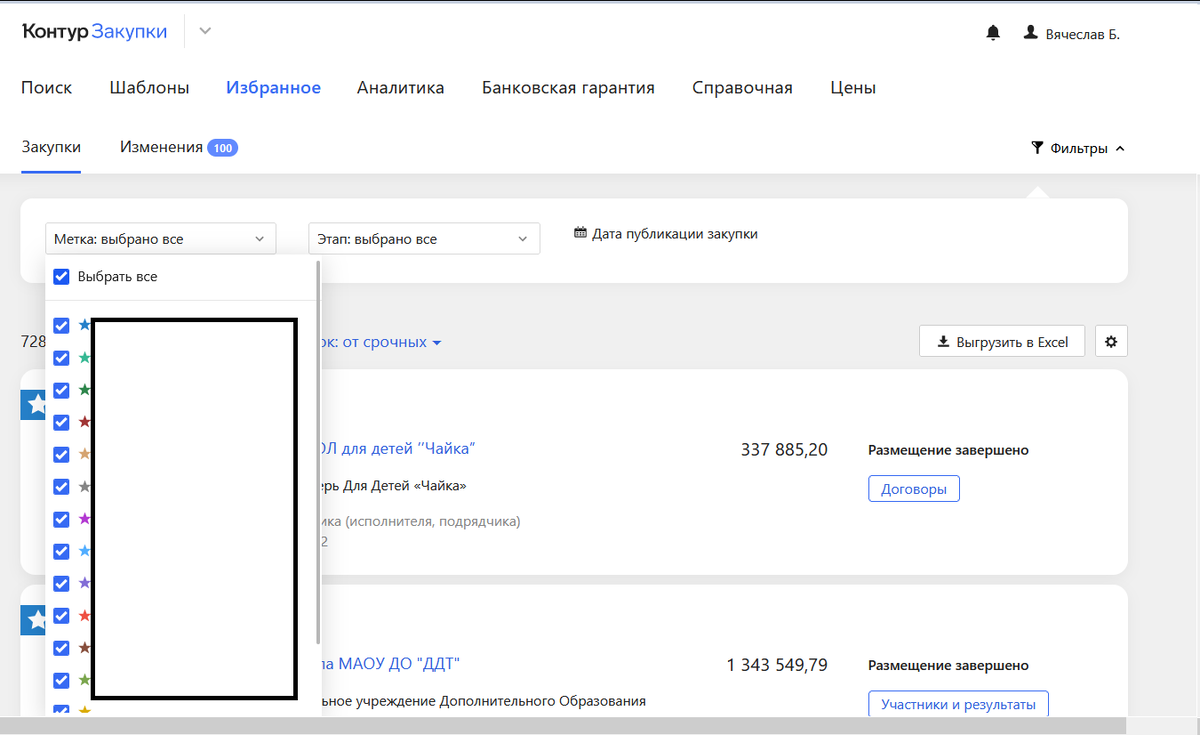The height and width of the screenshot is (735, 1200).
Task: Click the favorite star flag on the ДДТ card
Action: (x=34, y=620)
